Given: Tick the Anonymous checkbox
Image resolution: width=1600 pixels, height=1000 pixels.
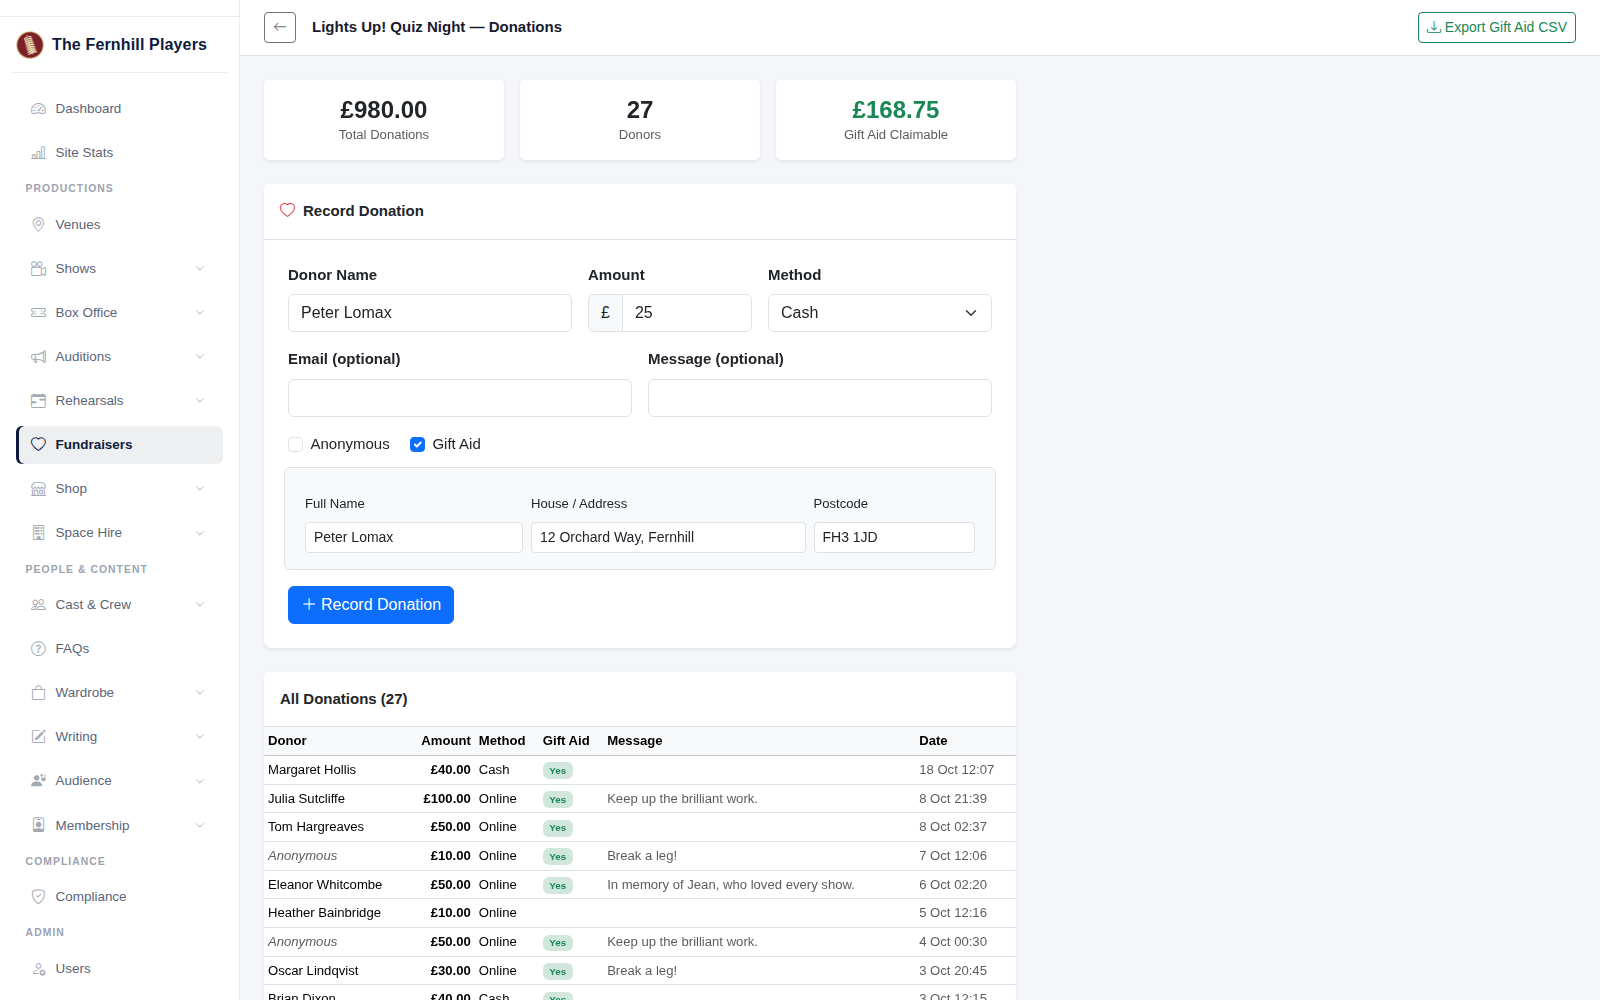Looking at the screenshot, I should click(295, 445).
